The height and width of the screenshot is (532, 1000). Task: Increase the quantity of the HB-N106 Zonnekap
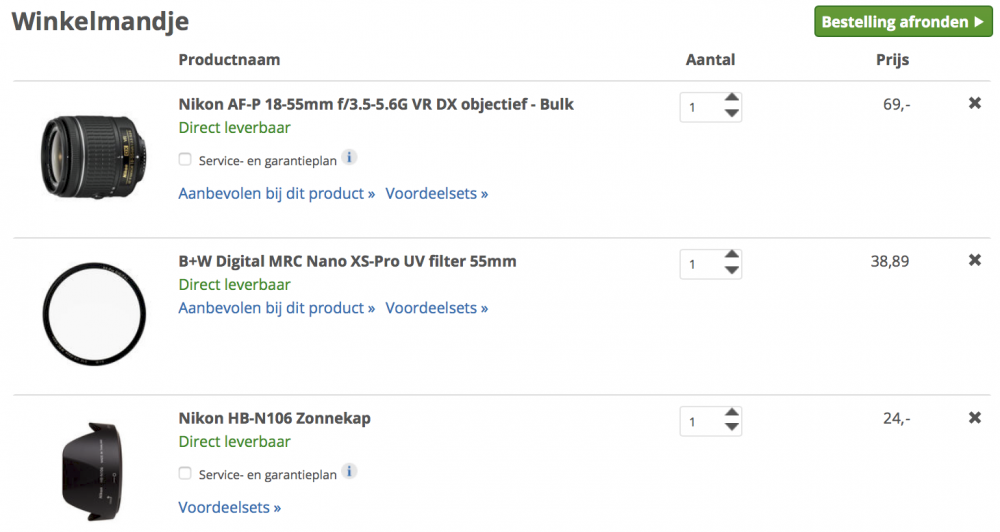pyautogui.click(x=732, y=412)
